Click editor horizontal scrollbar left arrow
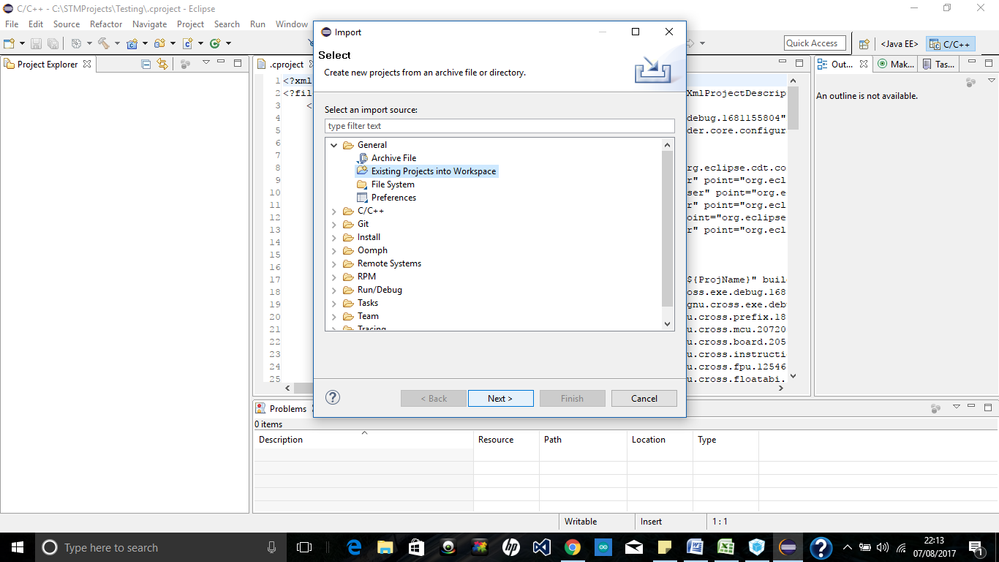999x562 pixels. point(287,388)
